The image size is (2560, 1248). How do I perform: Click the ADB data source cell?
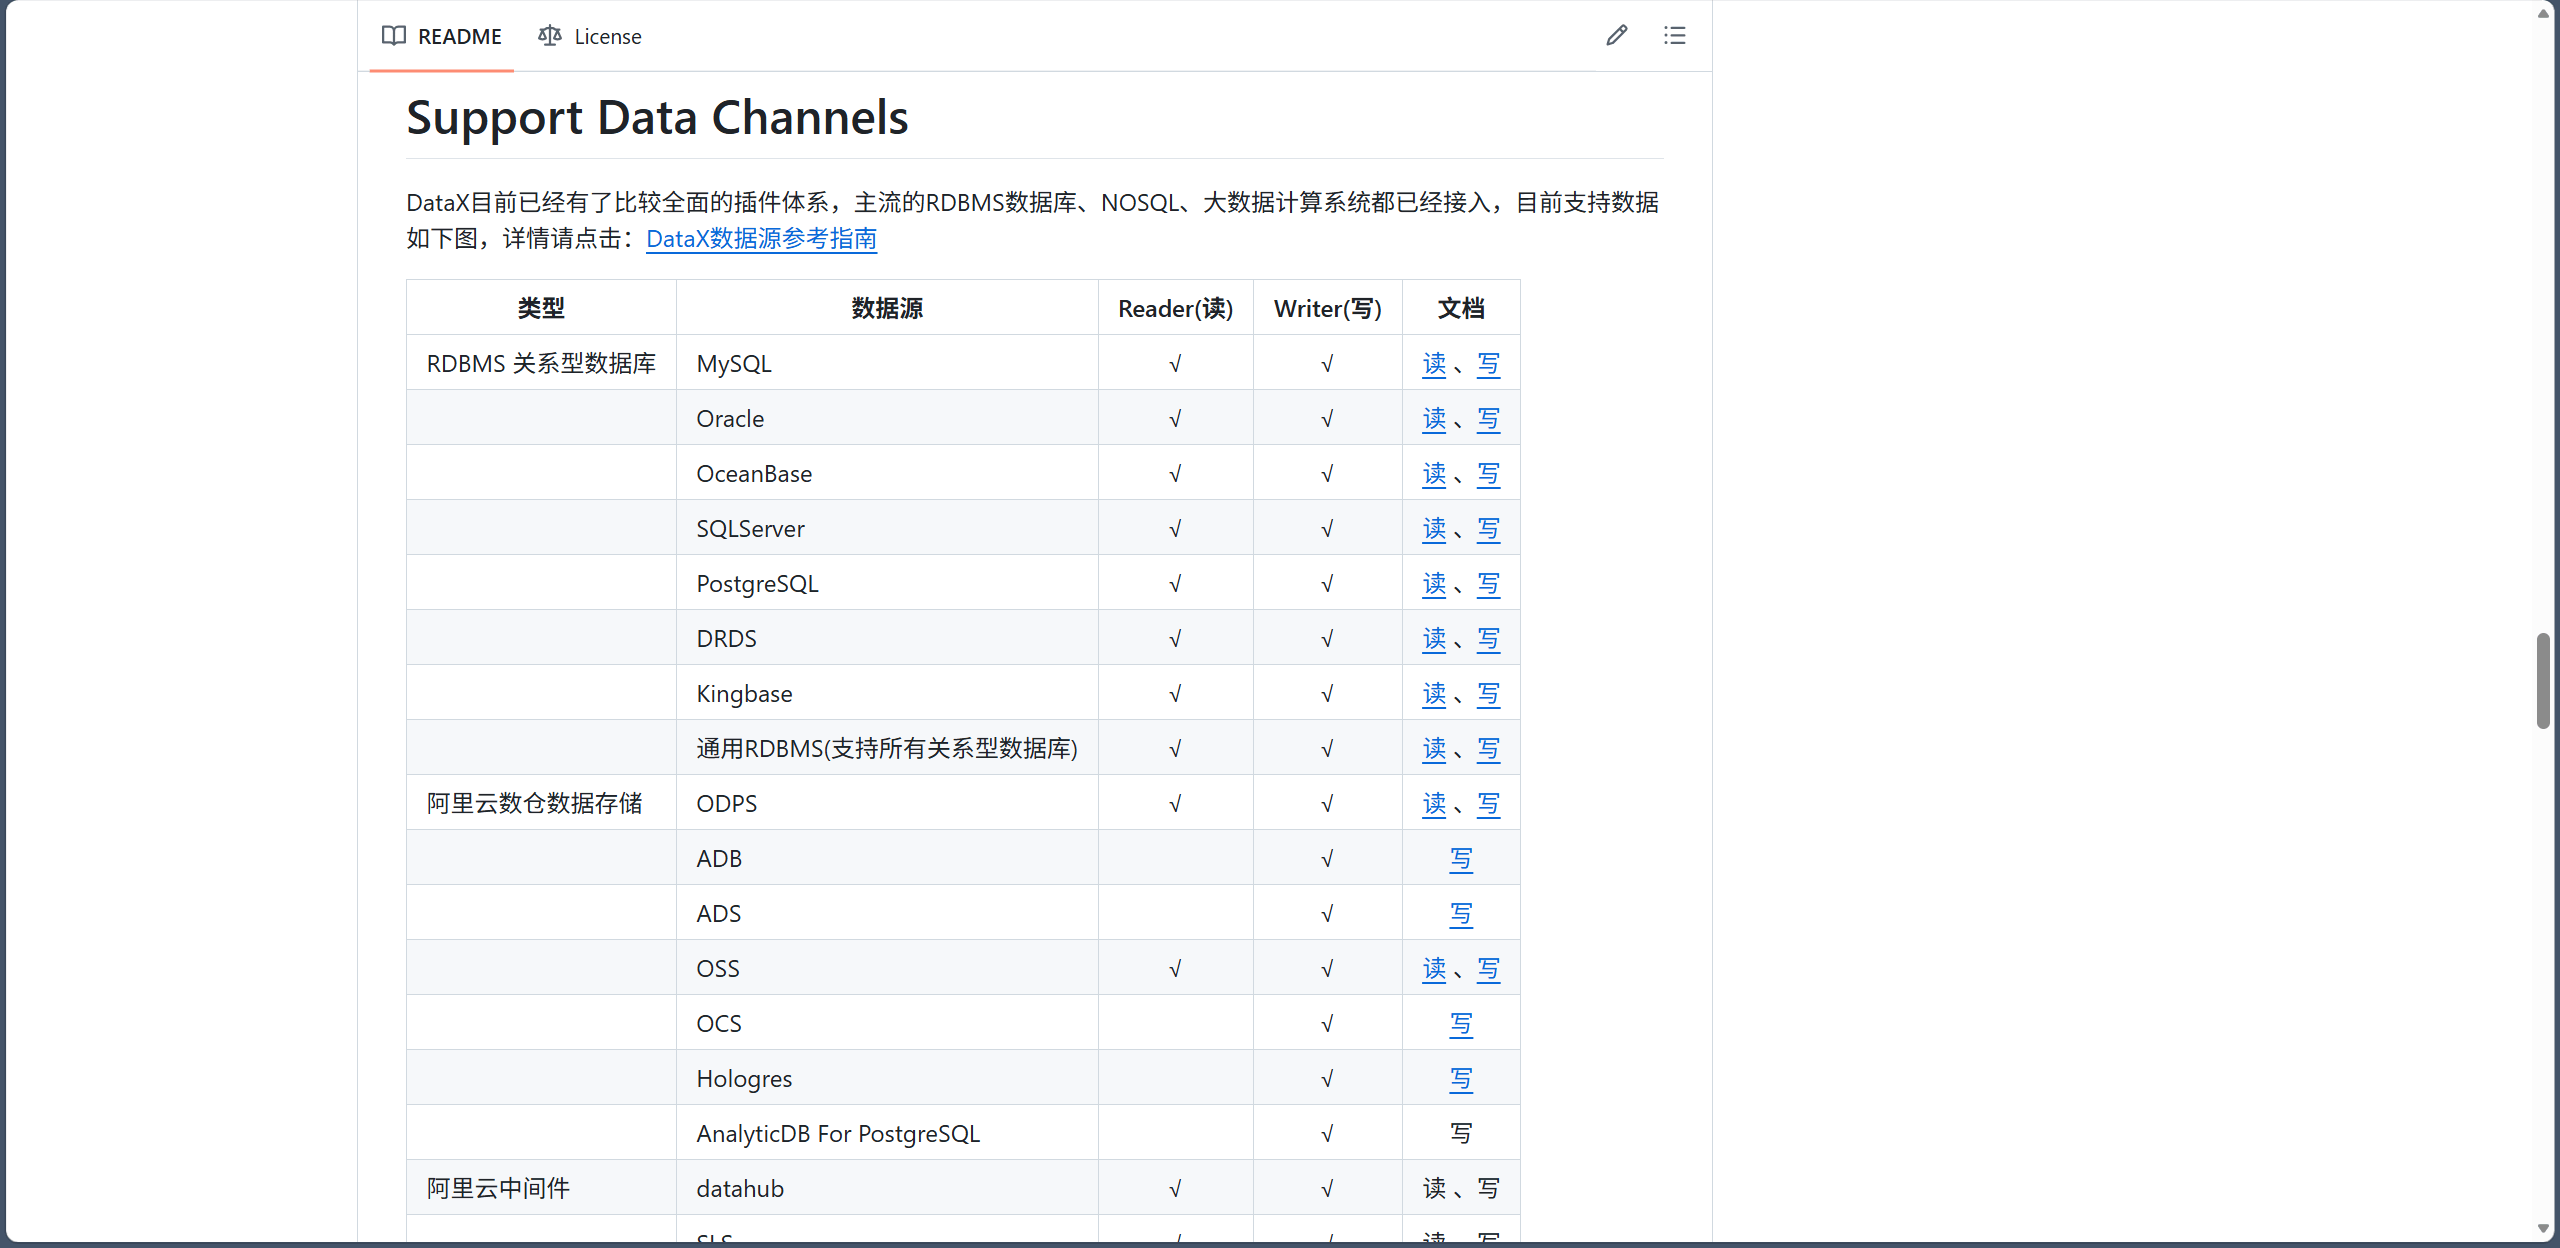tap(887, 858)
